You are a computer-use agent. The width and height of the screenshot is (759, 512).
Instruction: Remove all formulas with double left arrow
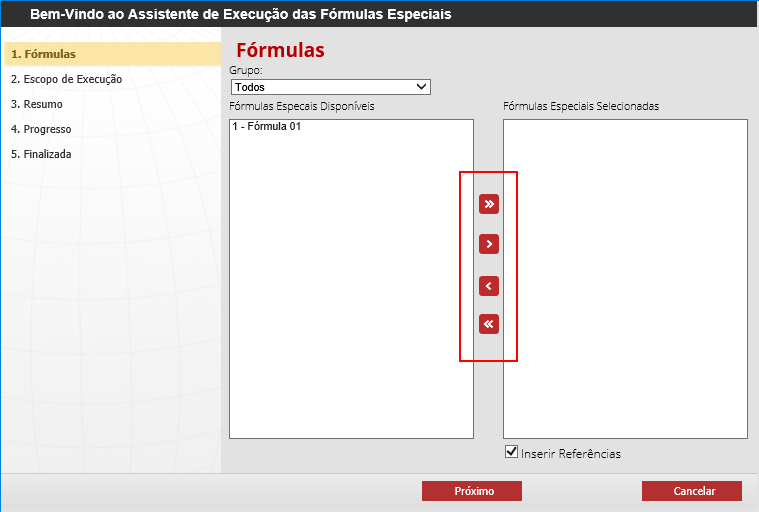coord(489,324)
